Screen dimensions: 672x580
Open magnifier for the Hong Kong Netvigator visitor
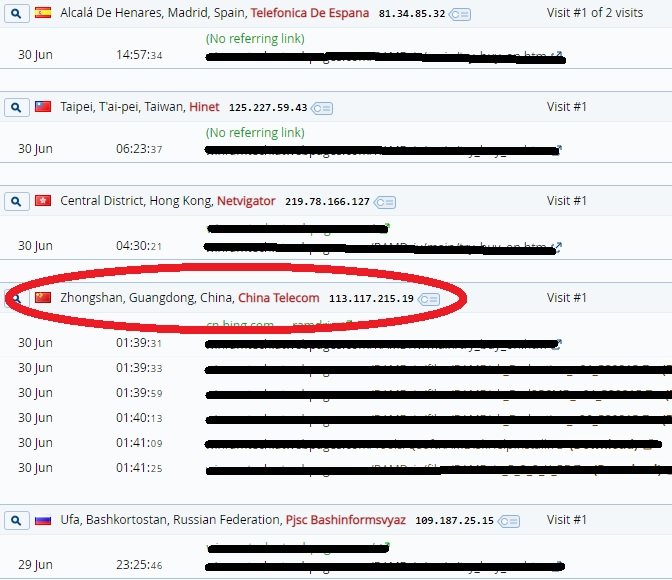[16, 201]
